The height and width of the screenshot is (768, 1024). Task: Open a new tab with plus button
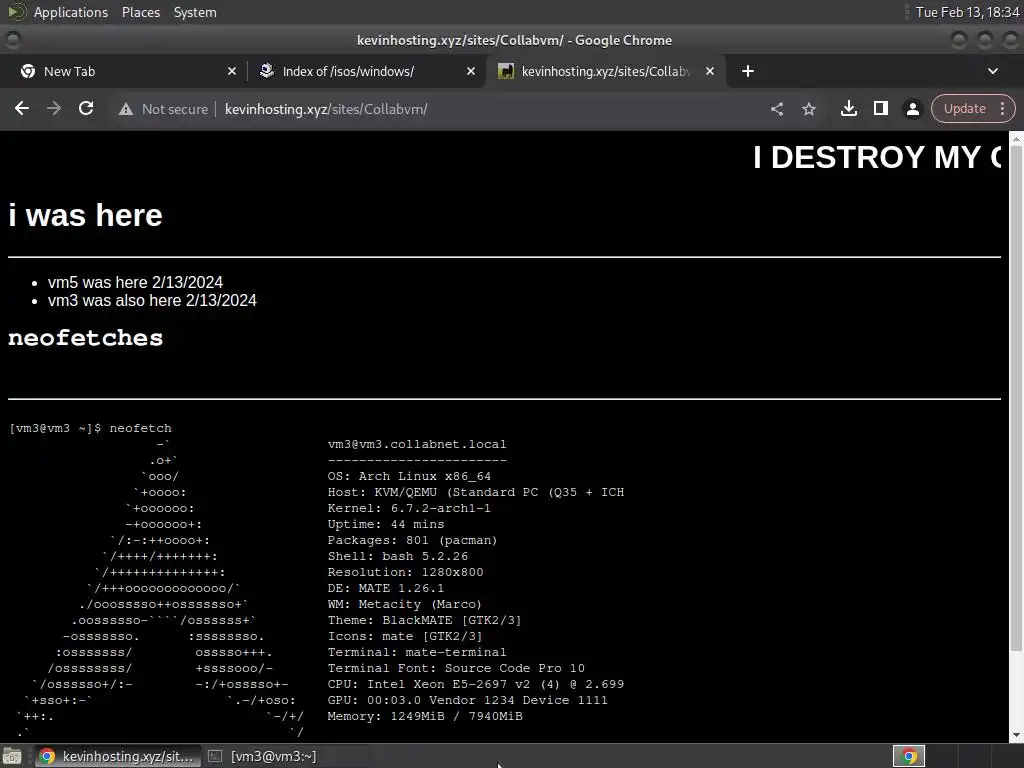(x=748, y=71)
